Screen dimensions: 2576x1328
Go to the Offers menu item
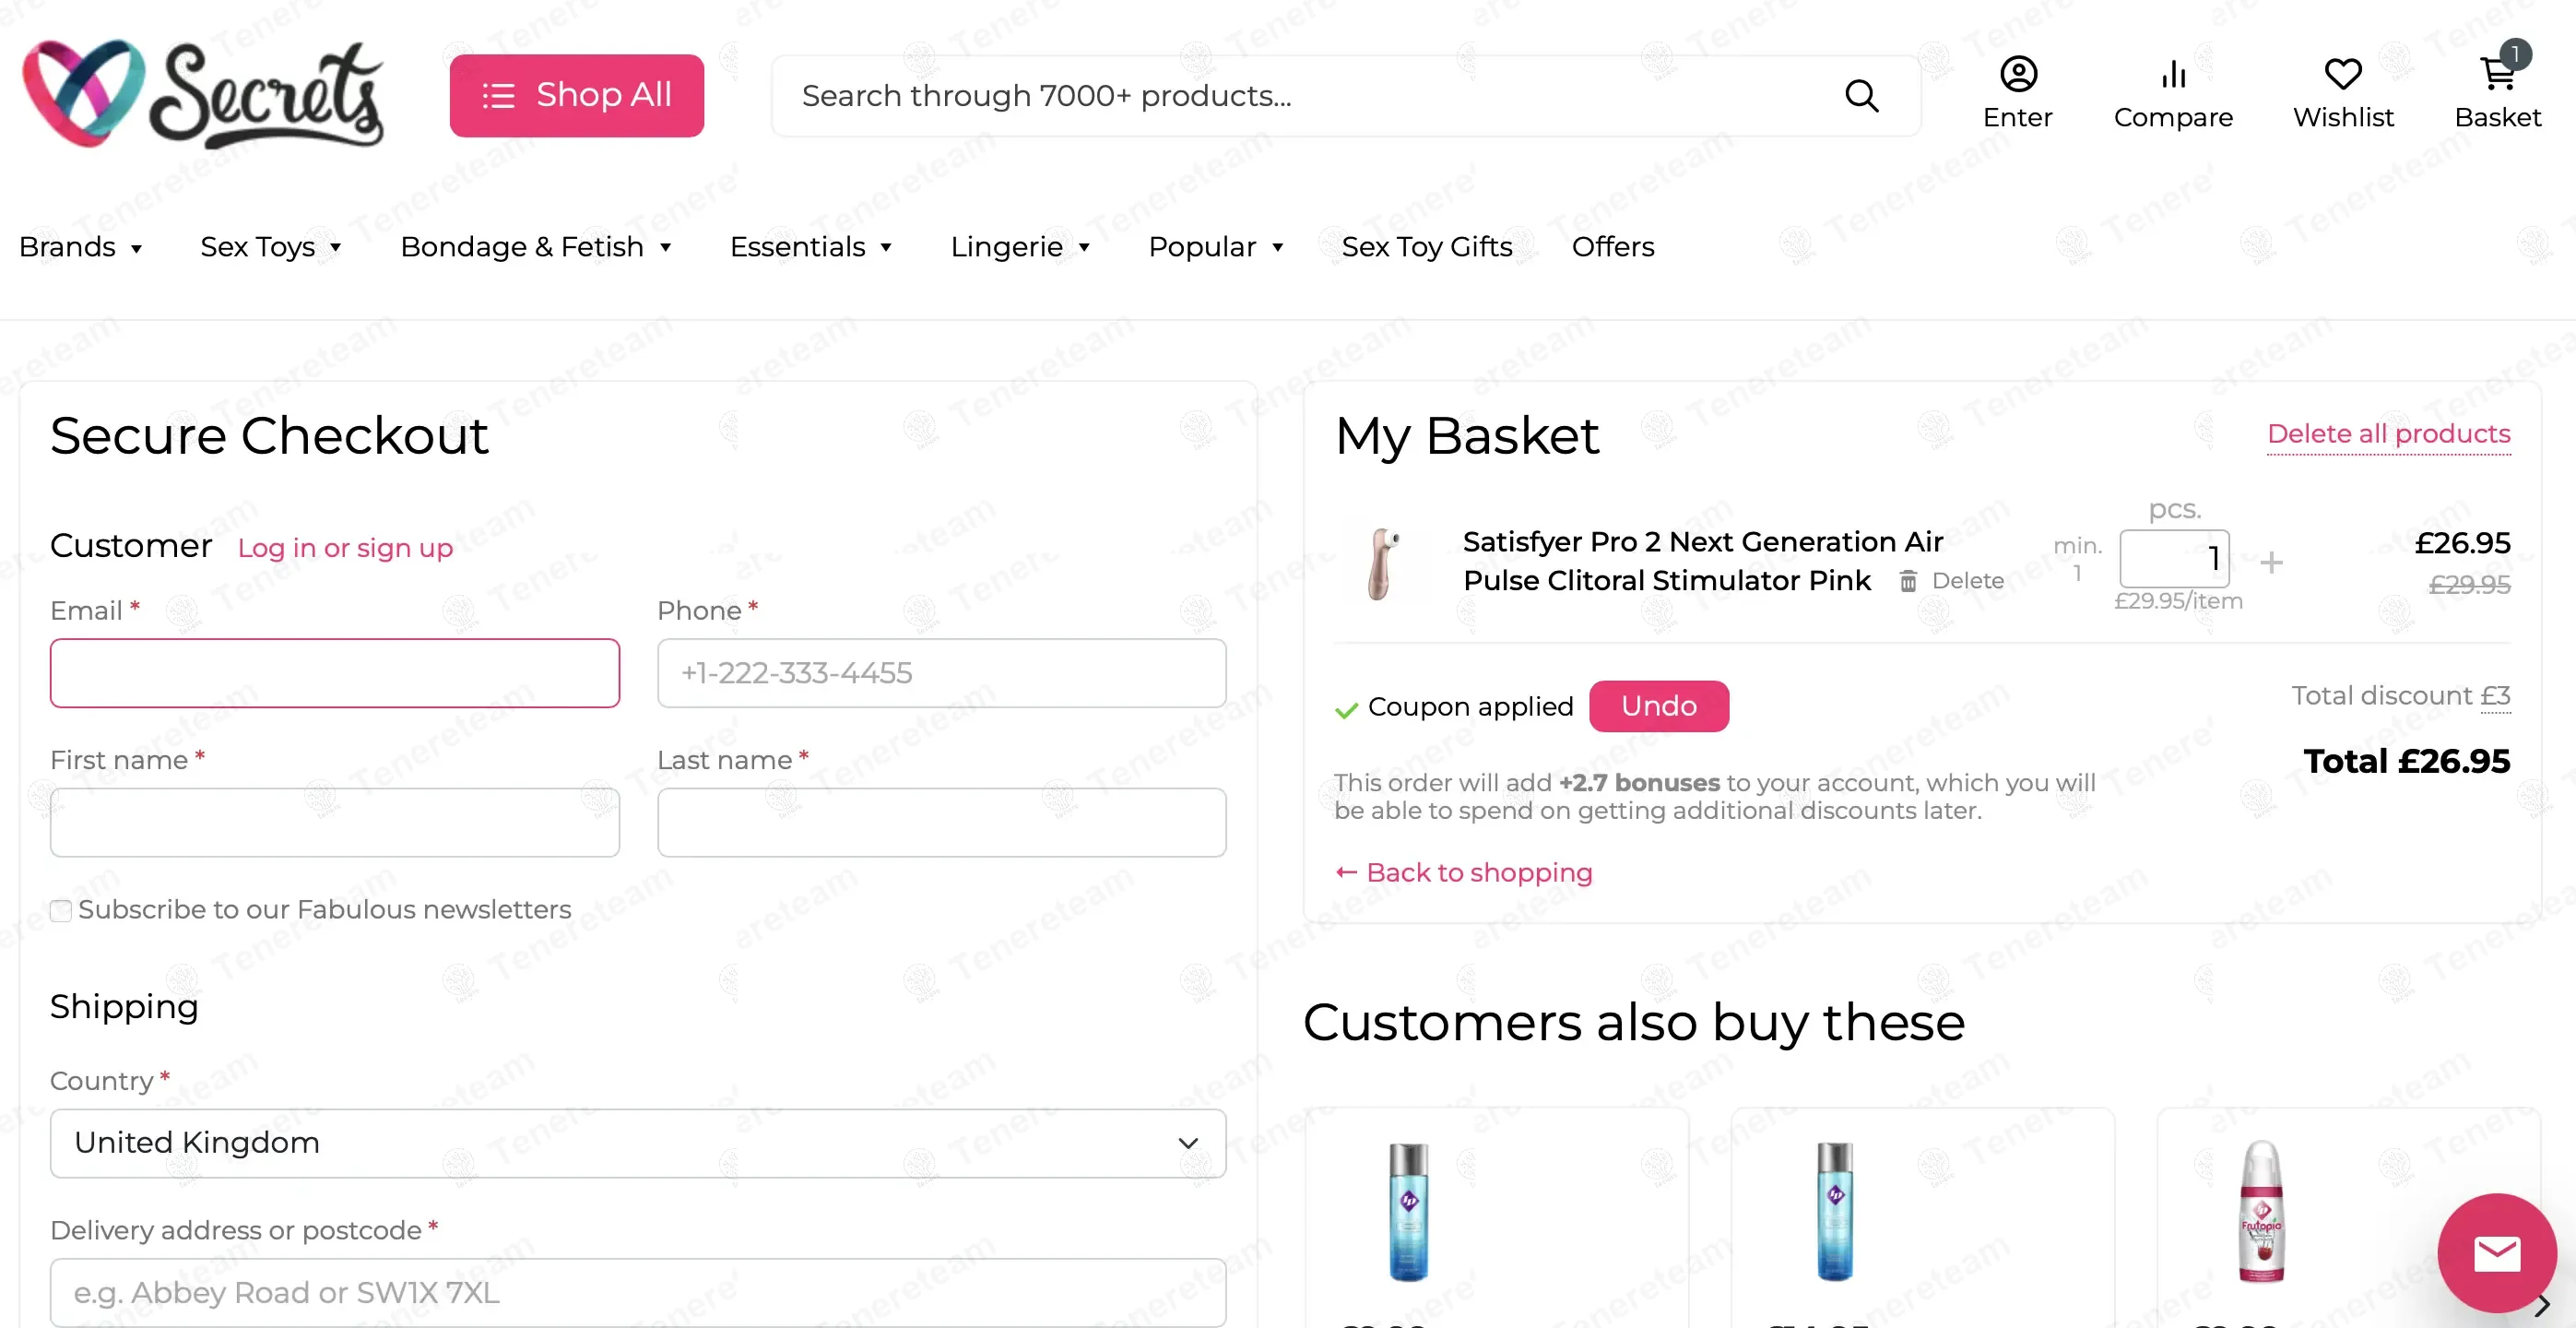1612,247
